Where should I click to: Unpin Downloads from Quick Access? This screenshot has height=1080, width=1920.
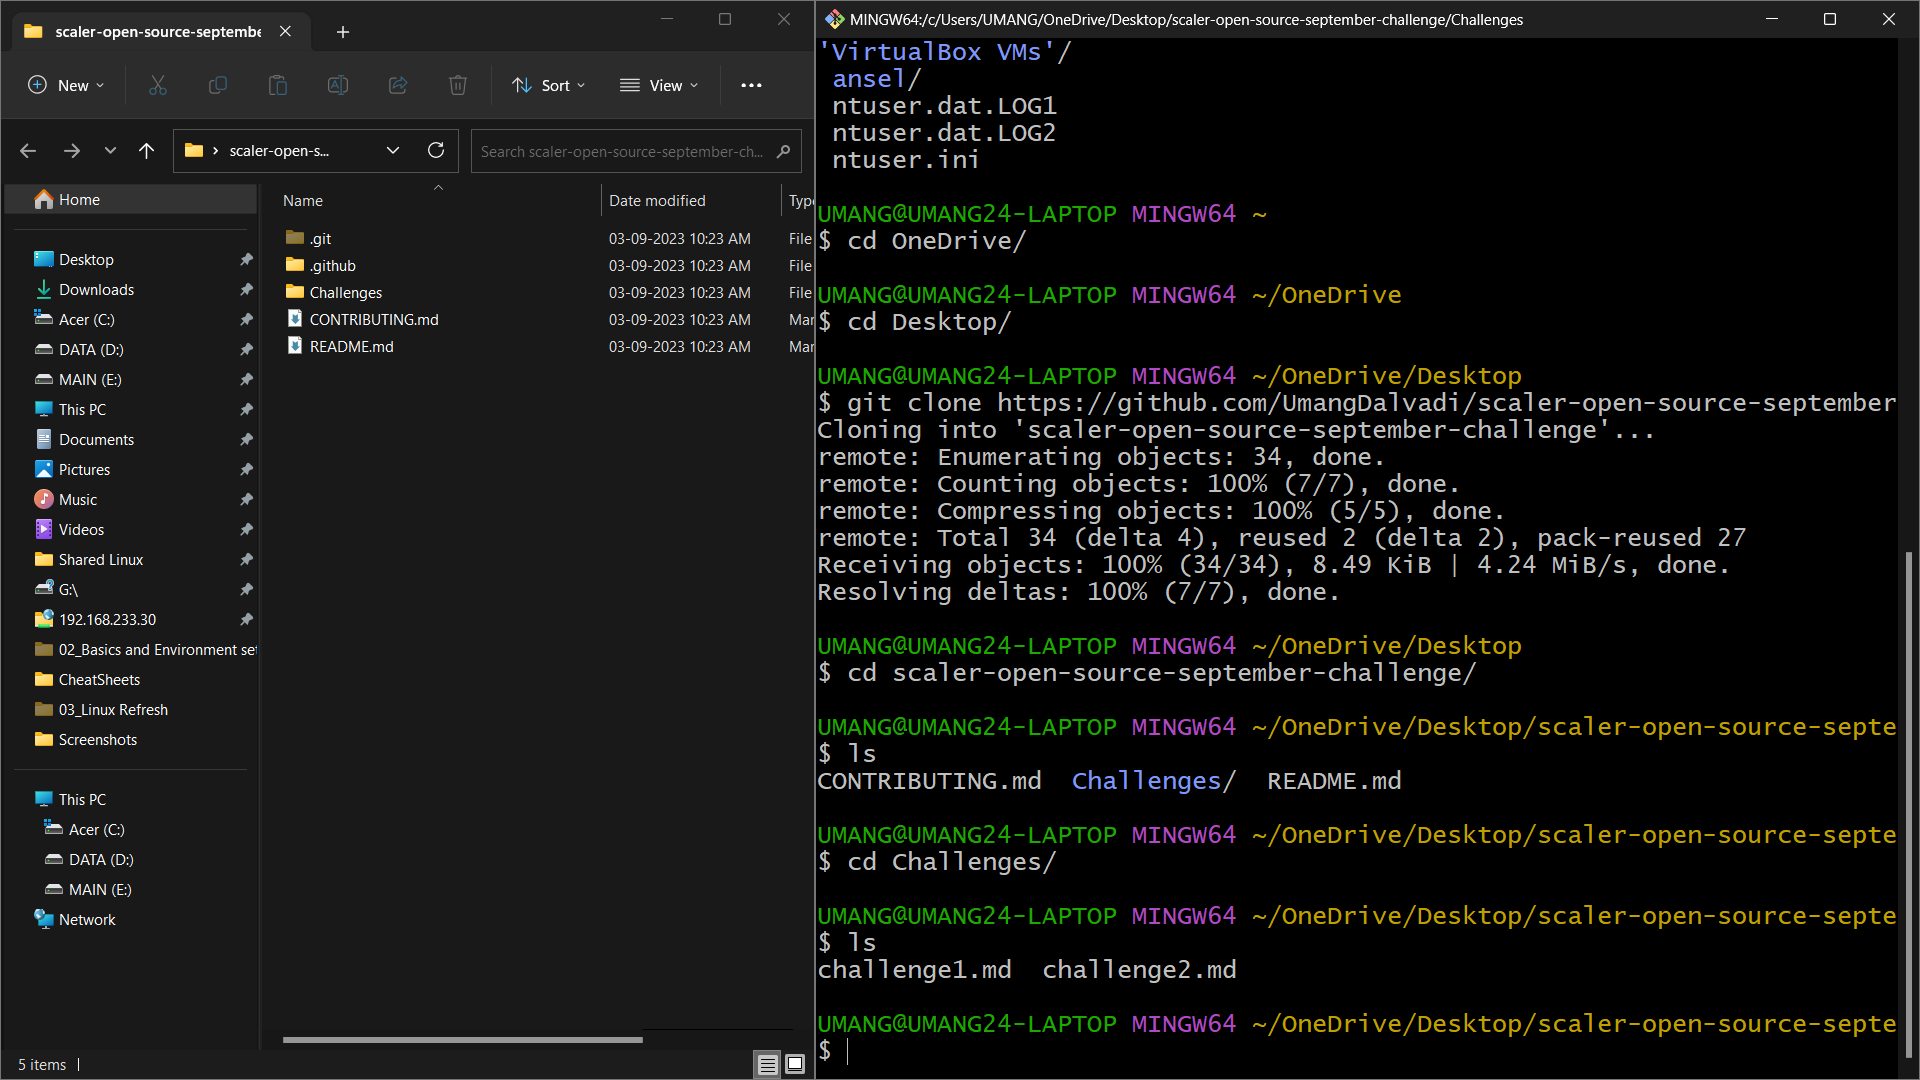(246, 289)
